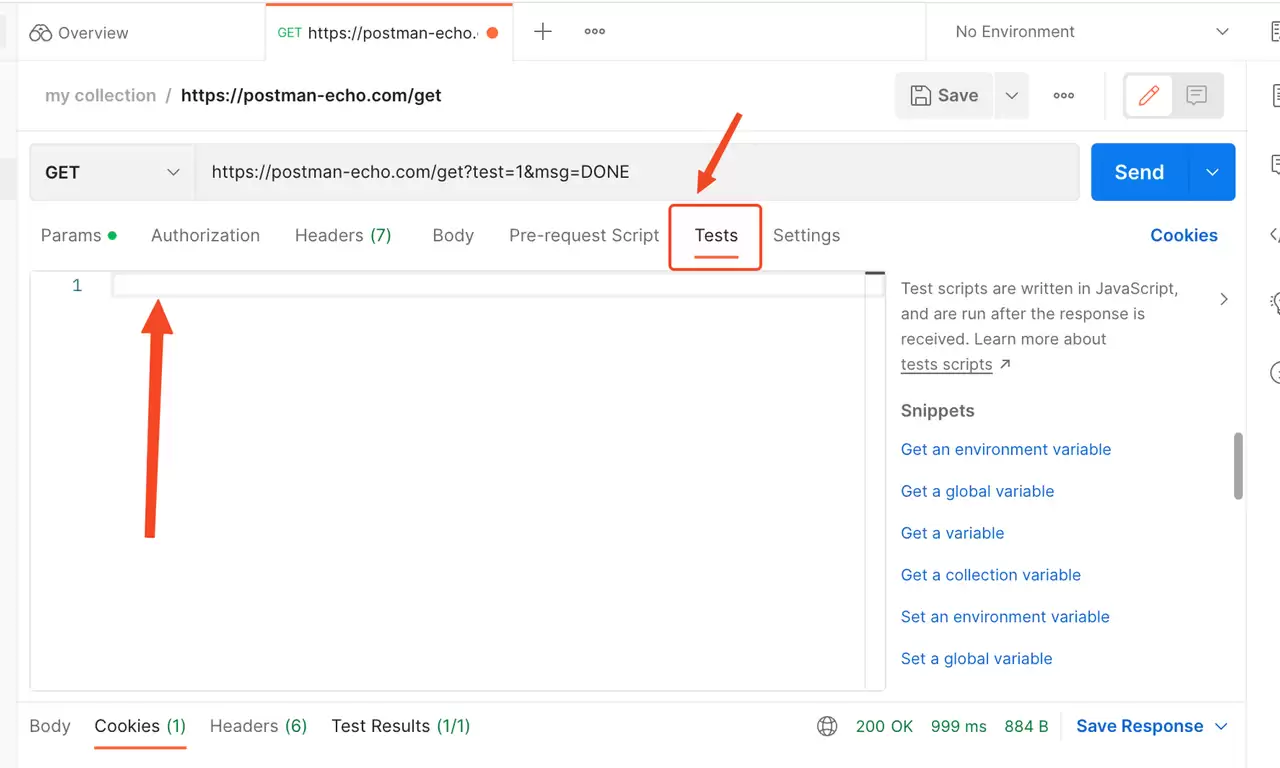The image size is (1280, 768).
Task: Click the plus icon for new tab
Action: (543, 31)
